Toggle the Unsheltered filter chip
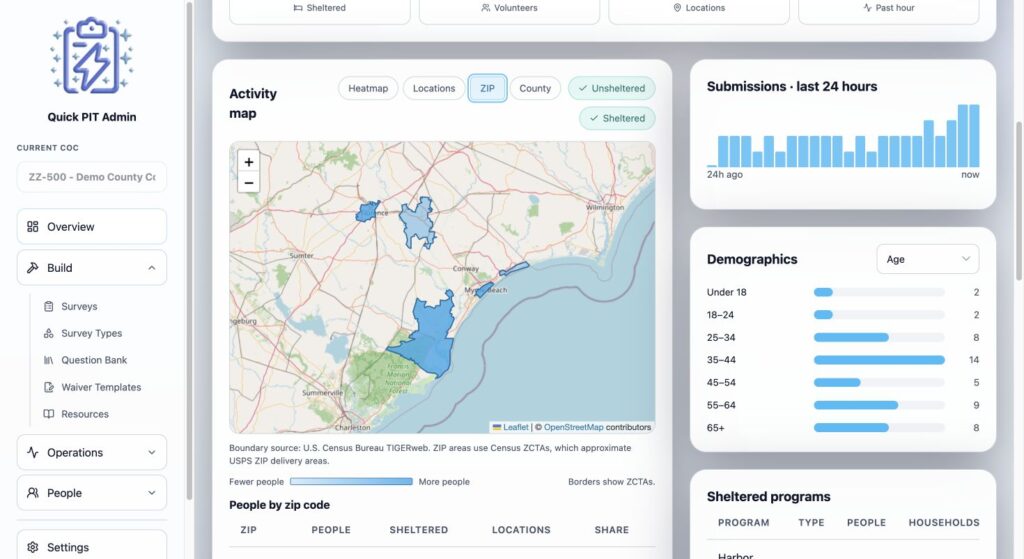Viewport: 1024px width, 559px height. coord(611,88)
